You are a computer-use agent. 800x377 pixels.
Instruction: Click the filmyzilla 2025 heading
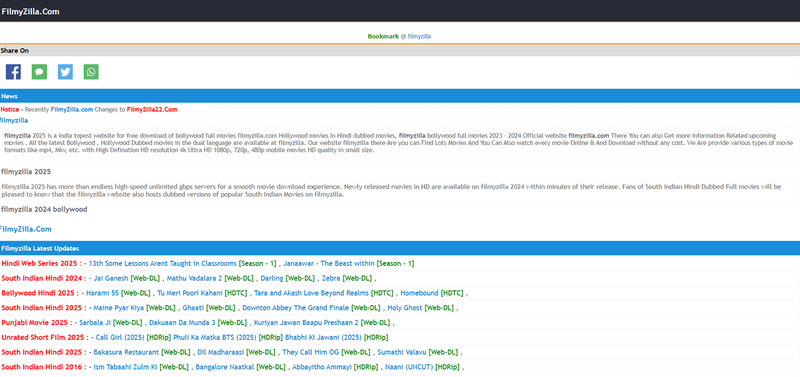26,172
